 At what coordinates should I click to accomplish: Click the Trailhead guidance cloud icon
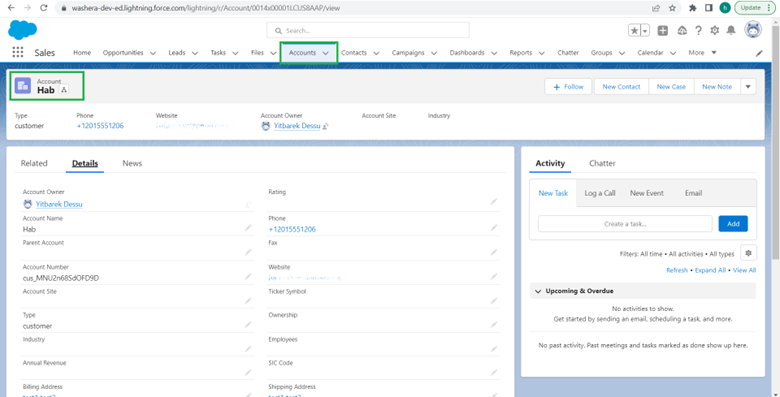(x=682, y=30)
